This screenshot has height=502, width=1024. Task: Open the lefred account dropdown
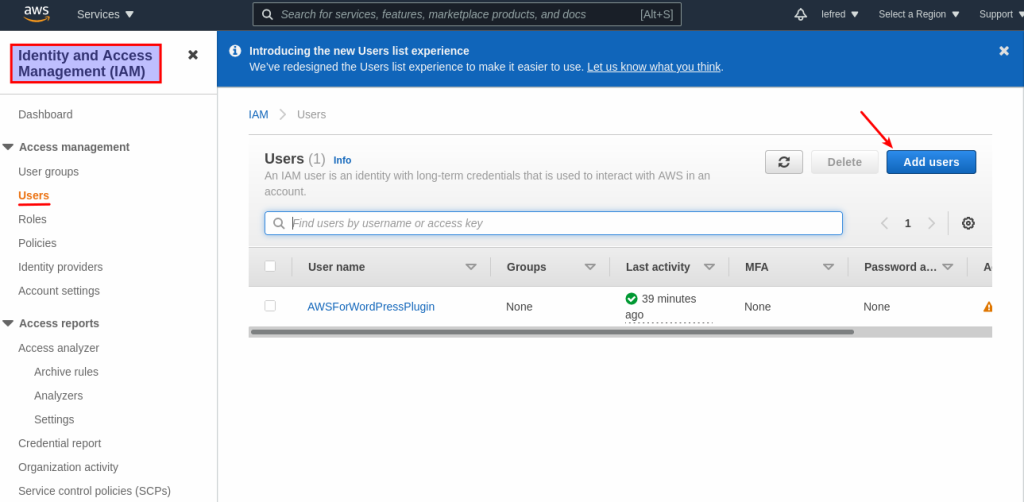tap(840, 14)
